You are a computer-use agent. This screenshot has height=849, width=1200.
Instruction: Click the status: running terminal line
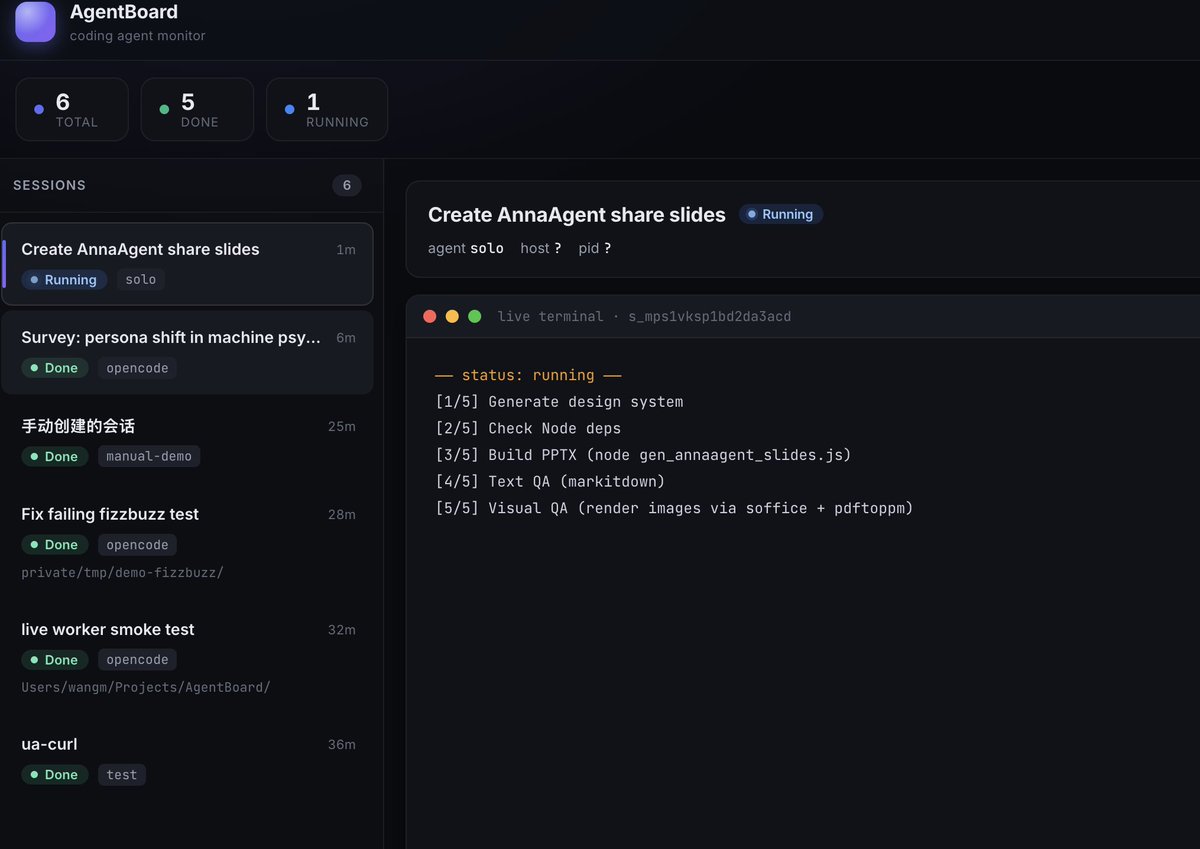coord(528,376)
